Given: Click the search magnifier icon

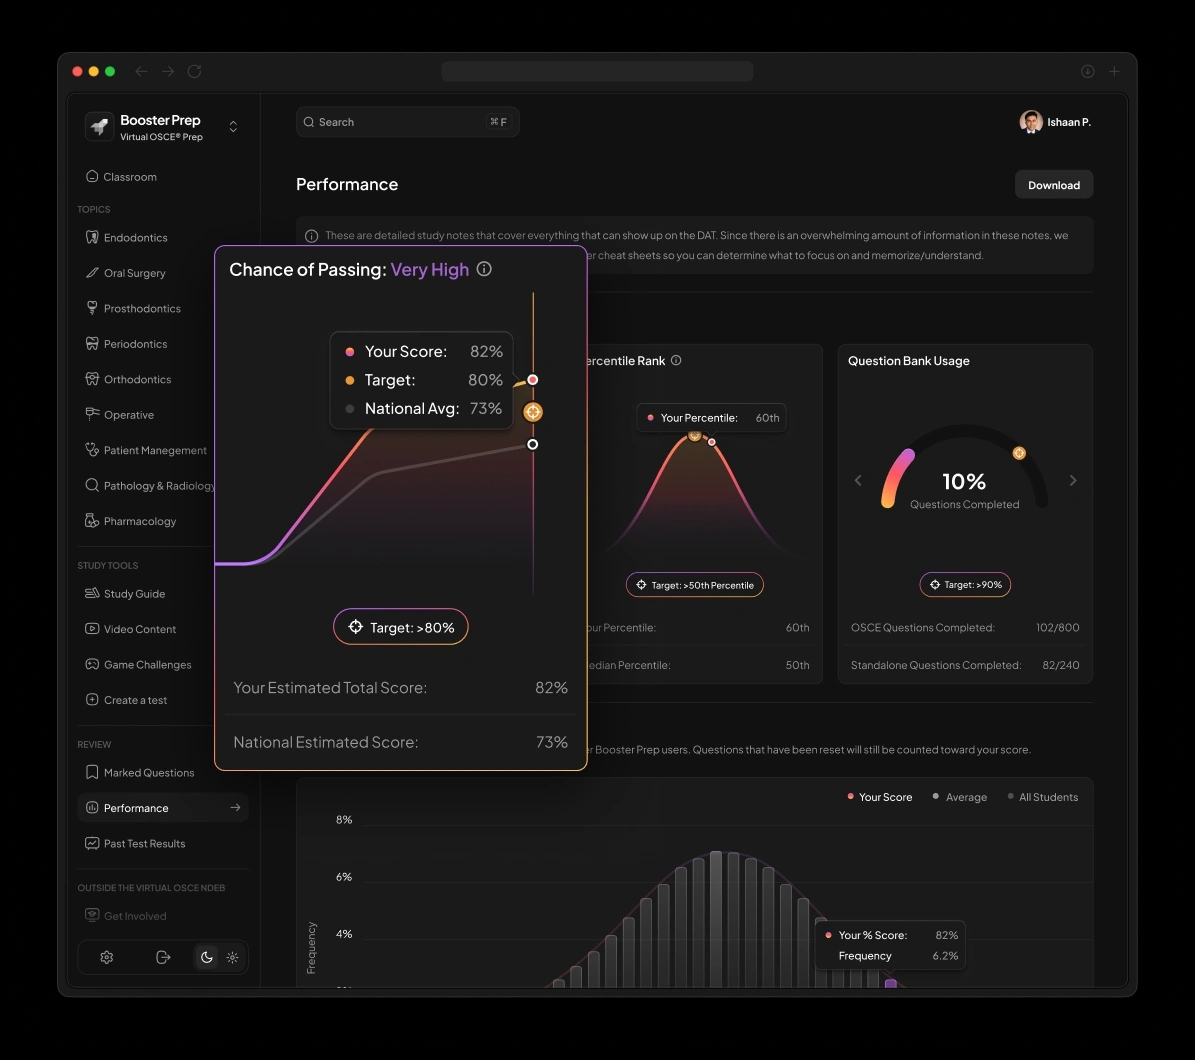Looking at the screenshot, I should tap(309, 122).
